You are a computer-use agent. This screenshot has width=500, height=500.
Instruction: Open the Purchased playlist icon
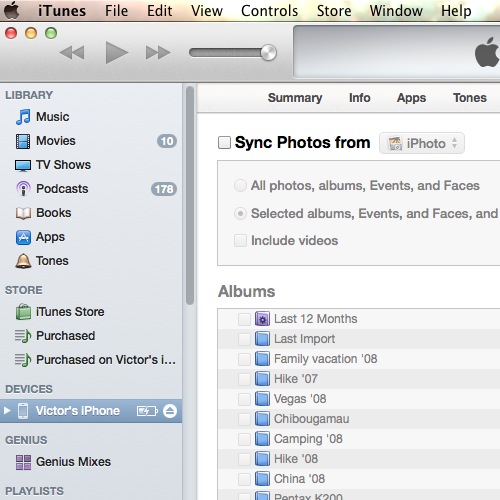[x=23, y=336]
